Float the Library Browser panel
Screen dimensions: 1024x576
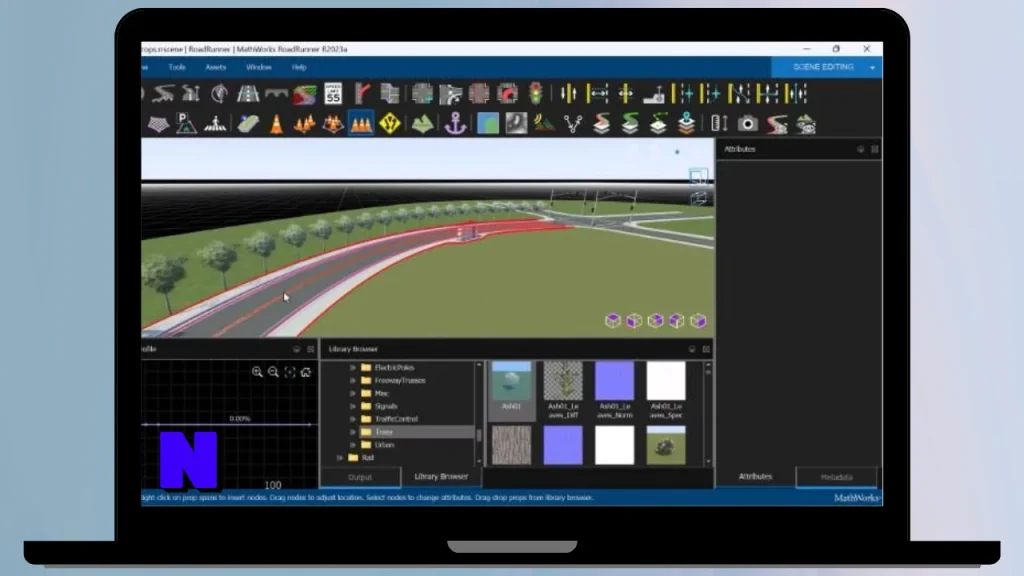coord(692,349)
